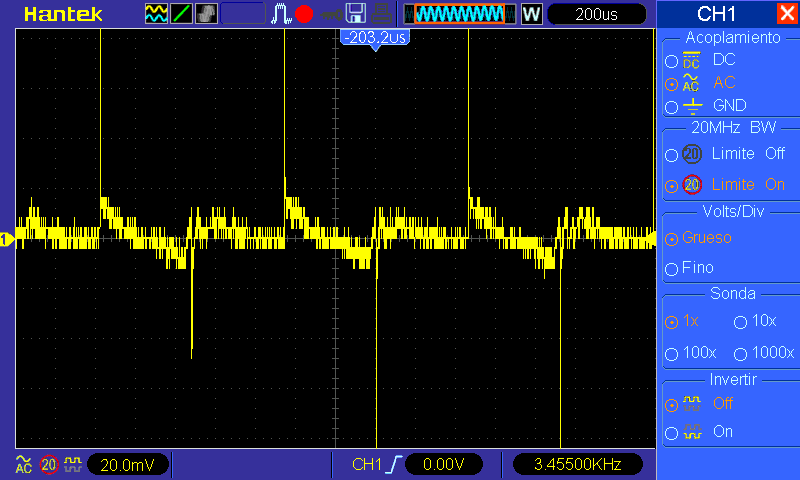The width and height of the screenshot is (800, 480).
Task: Select 1x probe attenuation
Action: [671, 322]
